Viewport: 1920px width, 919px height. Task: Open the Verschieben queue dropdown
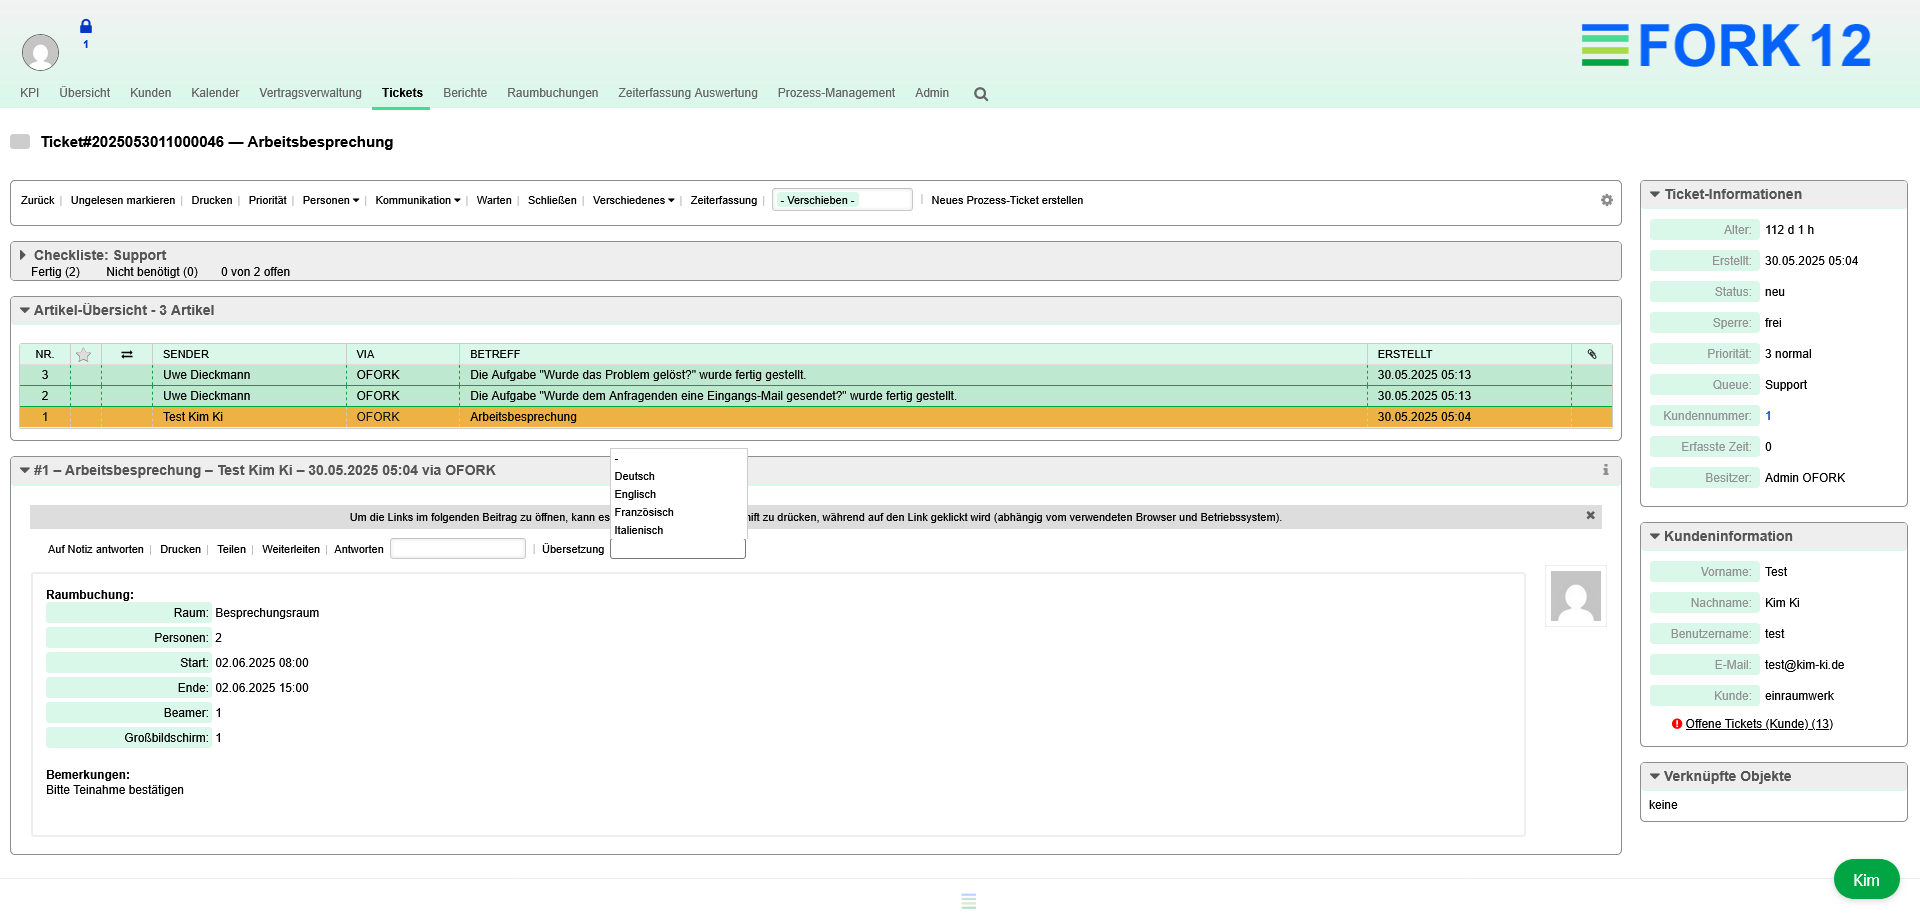click(x=841, y=200)
